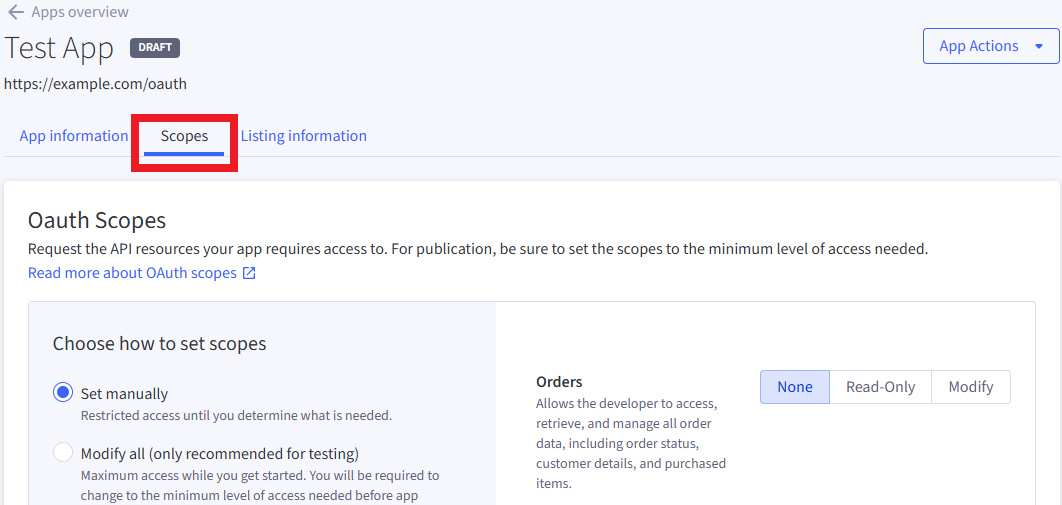Click the Test App title

tap(59, 48)
